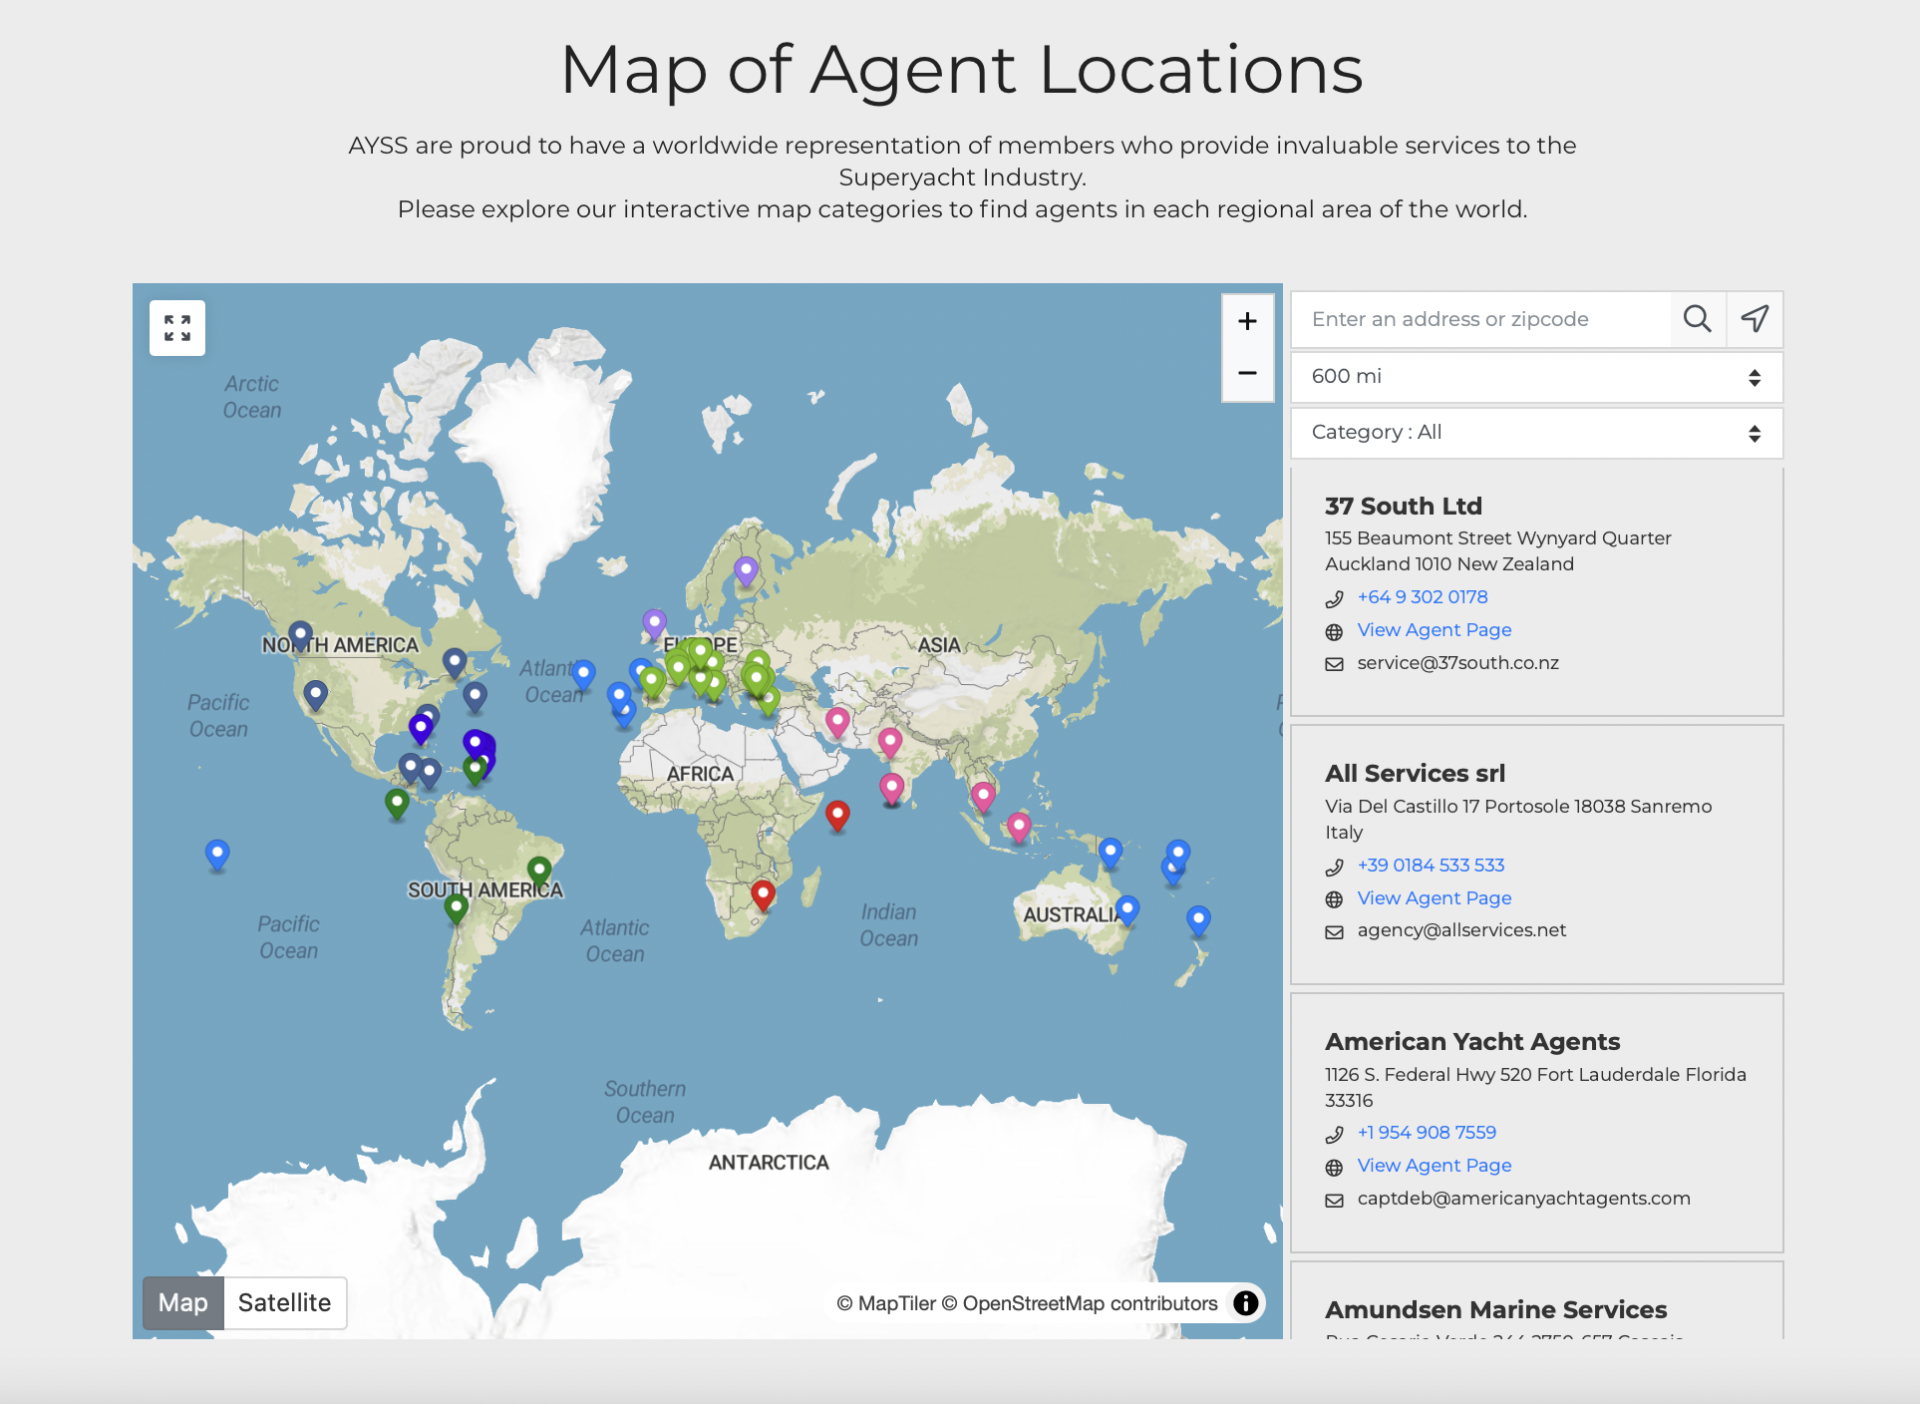Click the red marker in southern Africa
Screen dimensions: 1920x1404
(763, 893)
